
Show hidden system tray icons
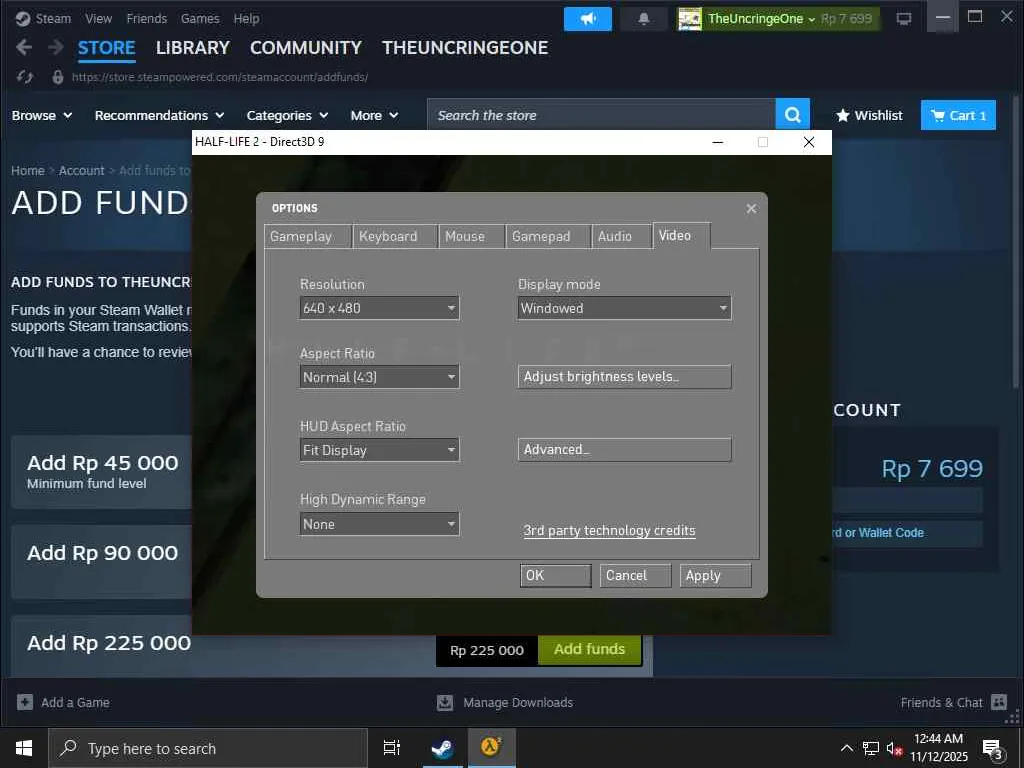[846, 748]
